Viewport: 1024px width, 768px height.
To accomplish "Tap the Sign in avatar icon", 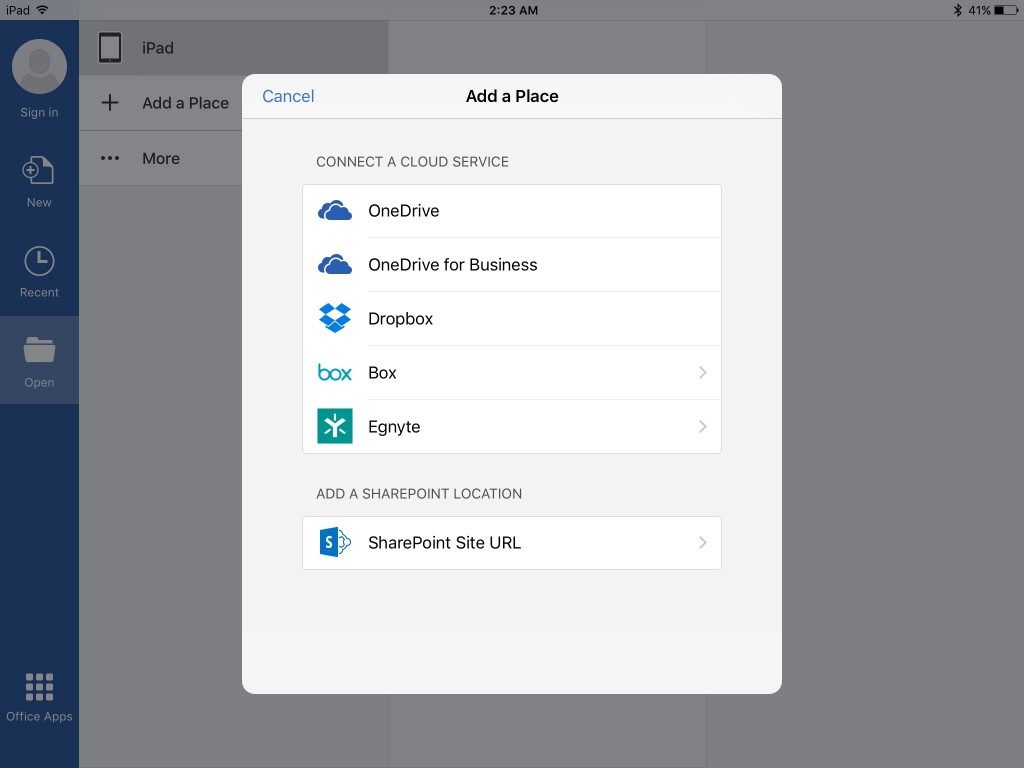I will pyautogui.click(x=39, y=66).
